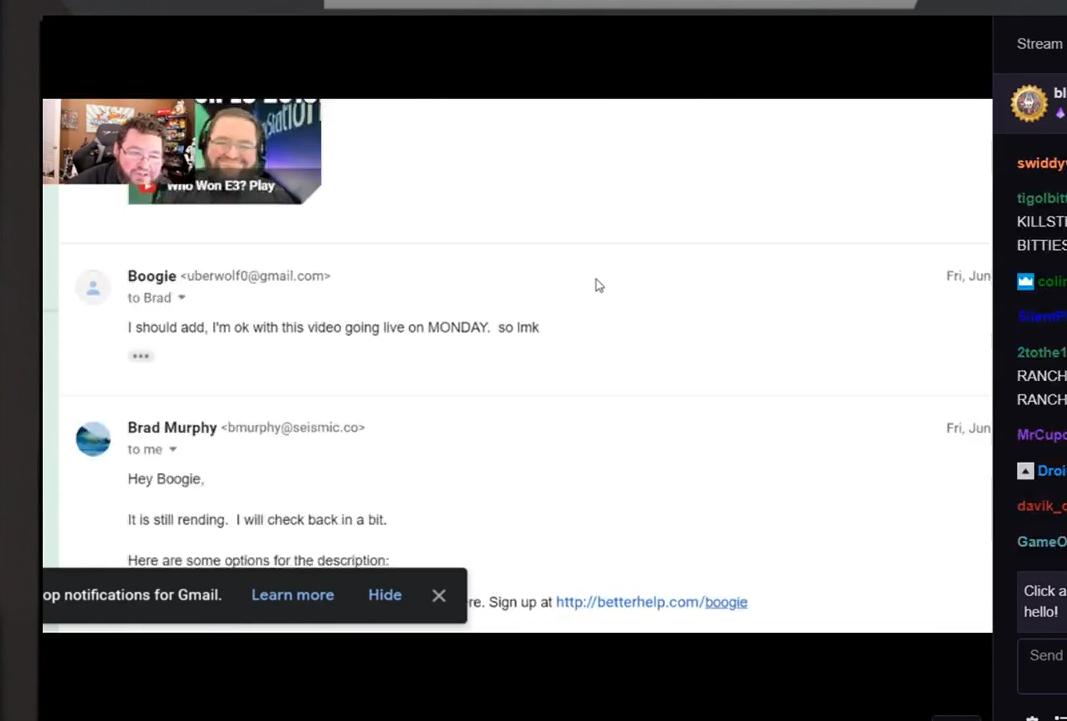
Task: Open tigolbitt username in chat
Action: 1042,198
